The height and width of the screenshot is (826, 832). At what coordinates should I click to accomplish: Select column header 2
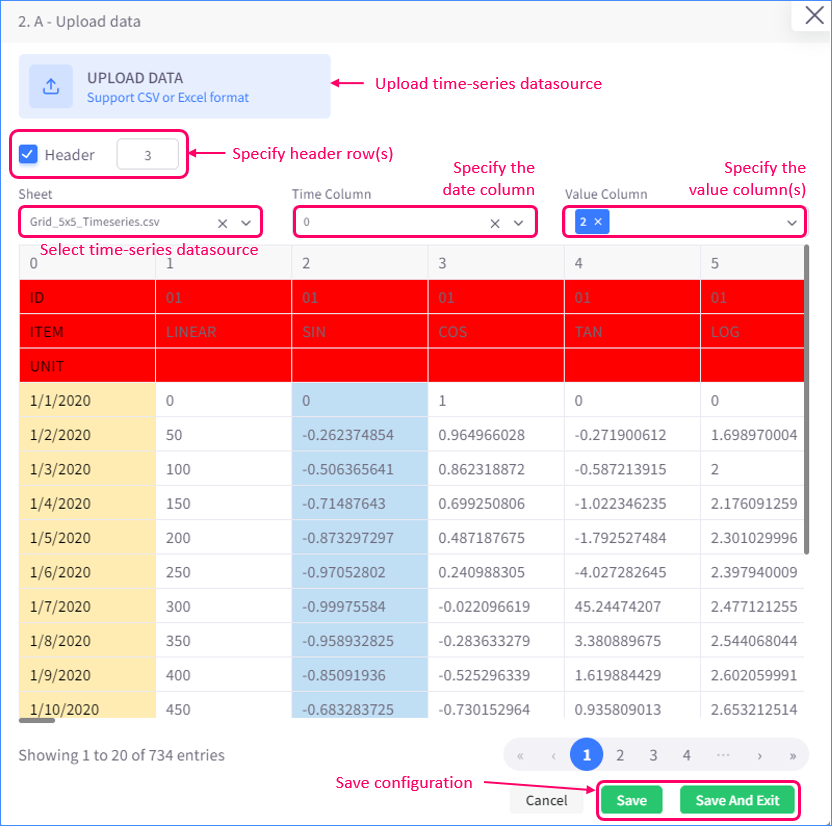(360, 263)
